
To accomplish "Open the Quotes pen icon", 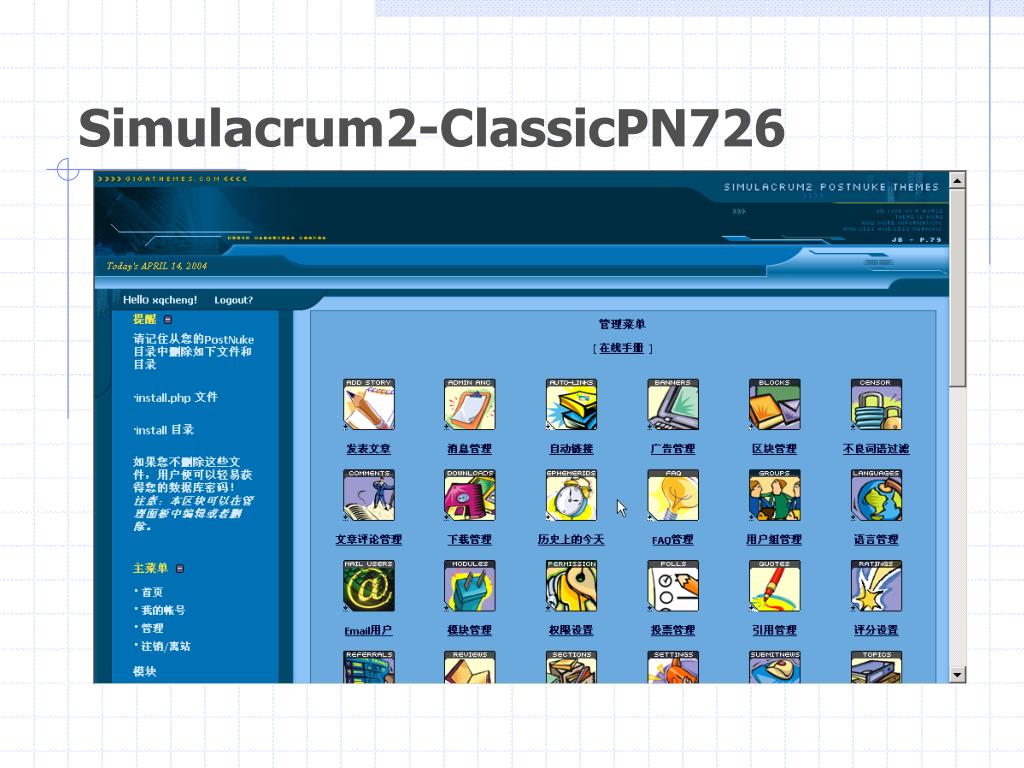I will pyautogui.click(x=775, y=586).
